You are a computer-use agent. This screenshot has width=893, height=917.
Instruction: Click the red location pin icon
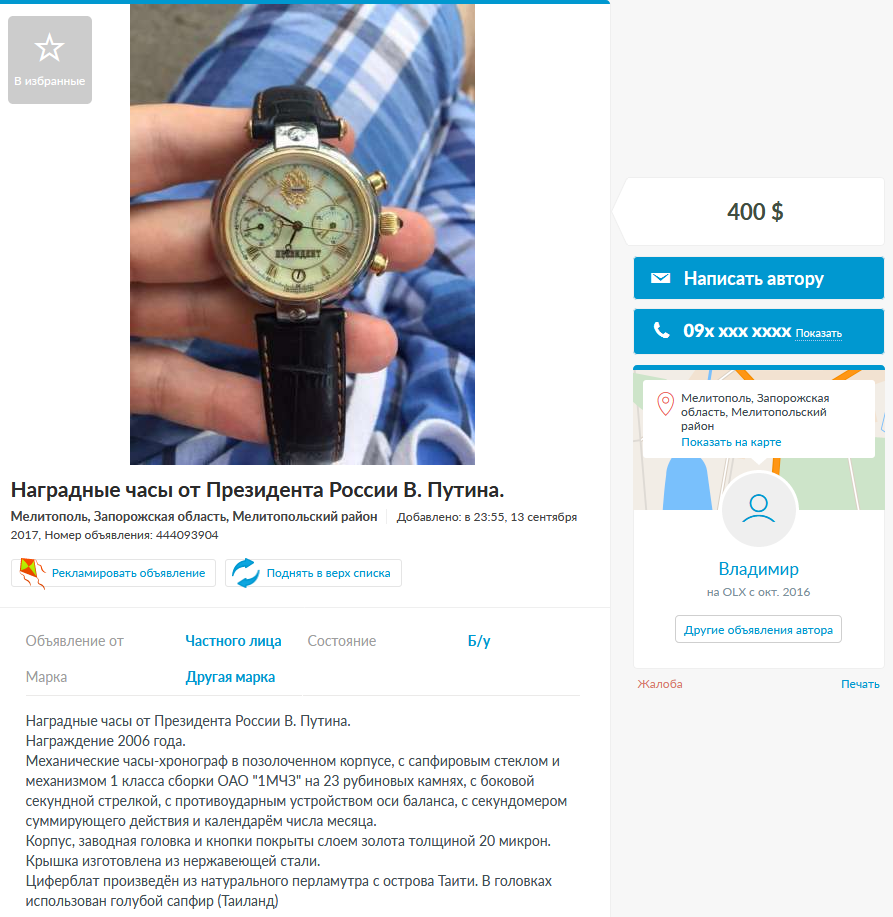pos(666,404)
